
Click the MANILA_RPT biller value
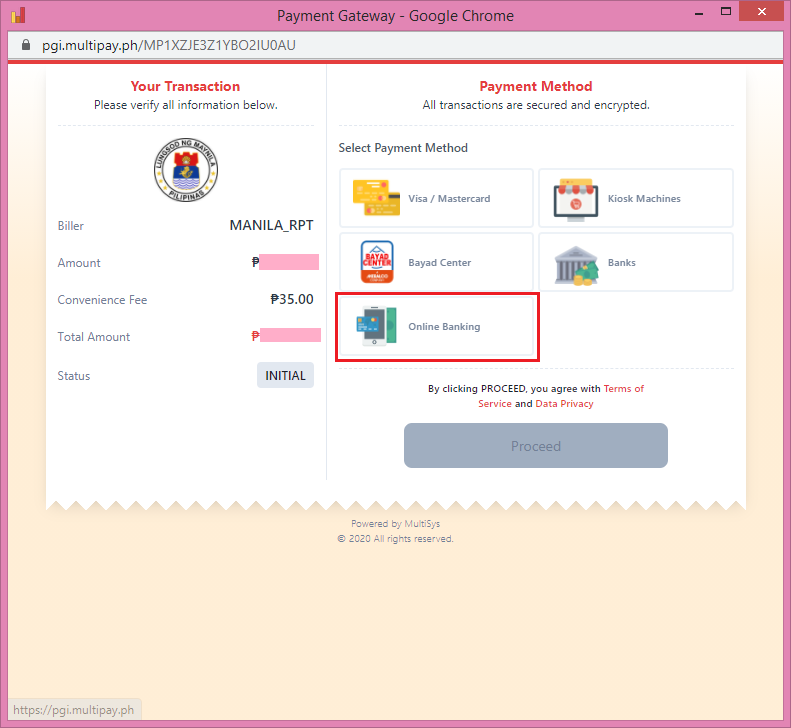(x=271, y=225)
